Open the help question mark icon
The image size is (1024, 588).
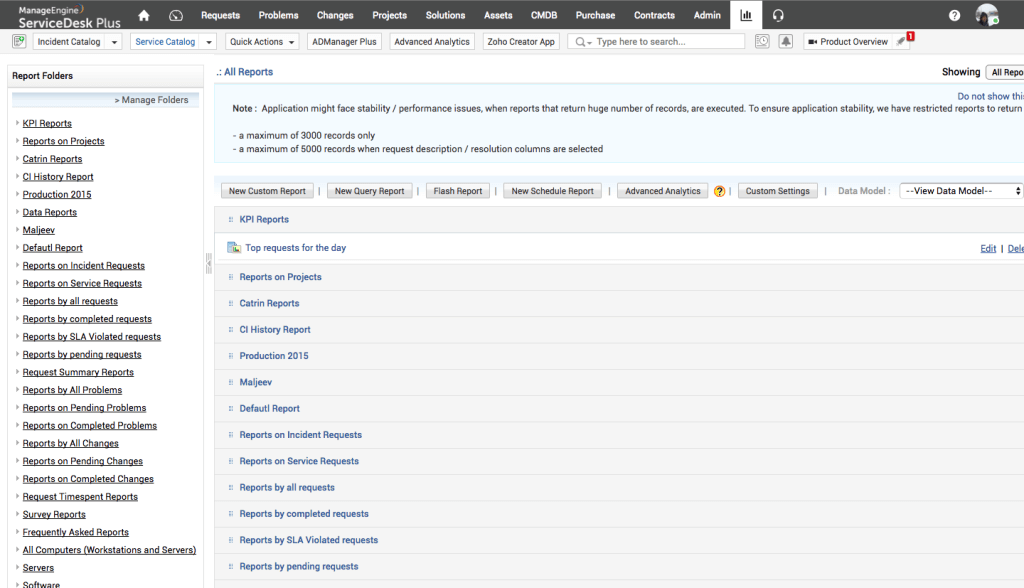pyautogui.click(x=954, y=15)
